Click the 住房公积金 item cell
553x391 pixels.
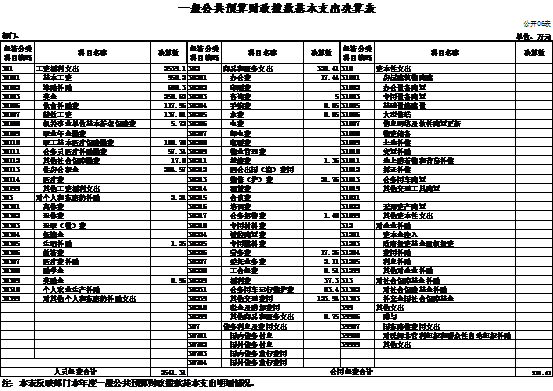[93, 170]
